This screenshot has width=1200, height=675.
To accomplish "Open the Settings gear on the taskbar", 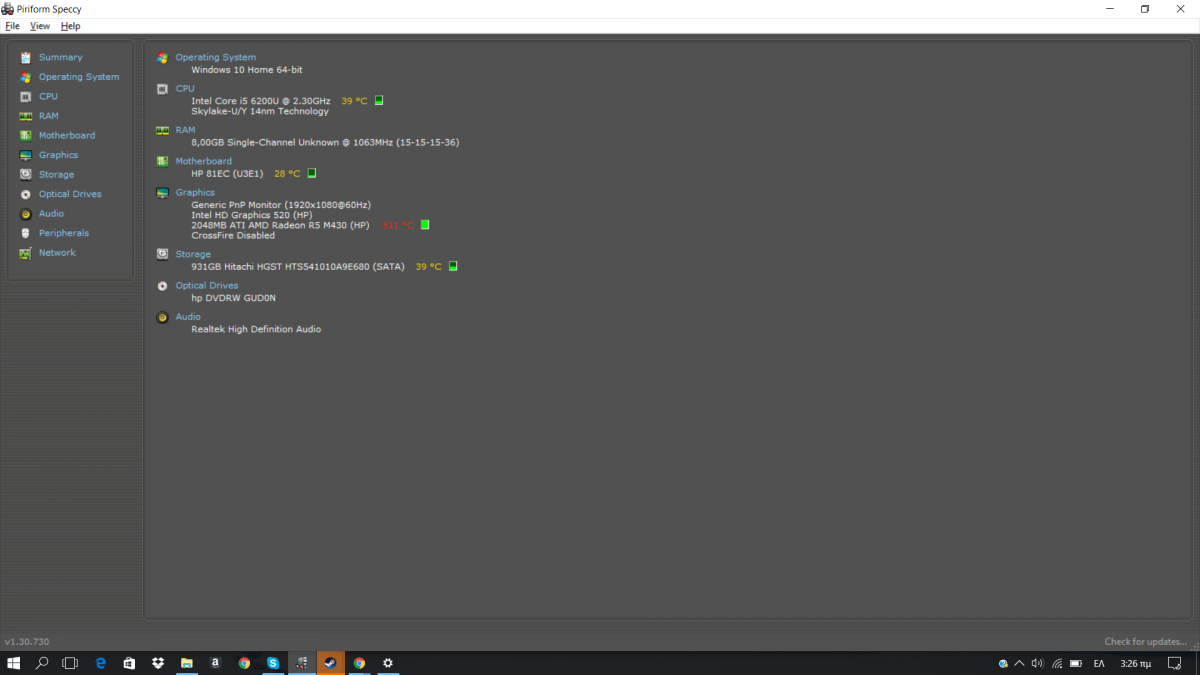I will click(x=388, y=663).
